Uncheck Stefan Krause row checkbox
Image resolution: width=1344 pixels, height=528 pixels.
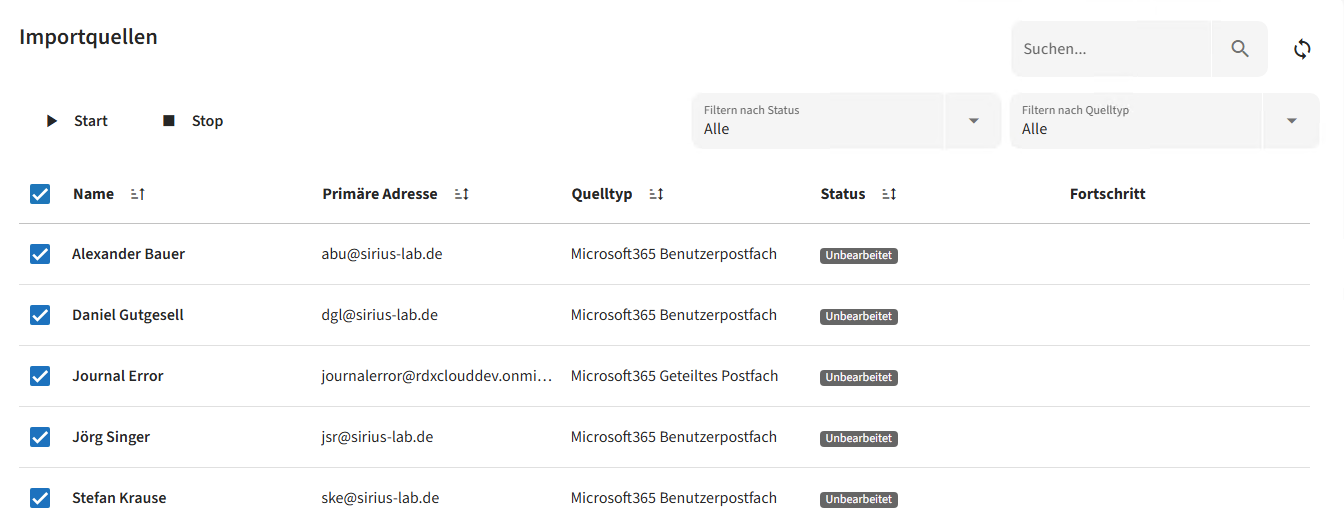[x=40, y=498]
